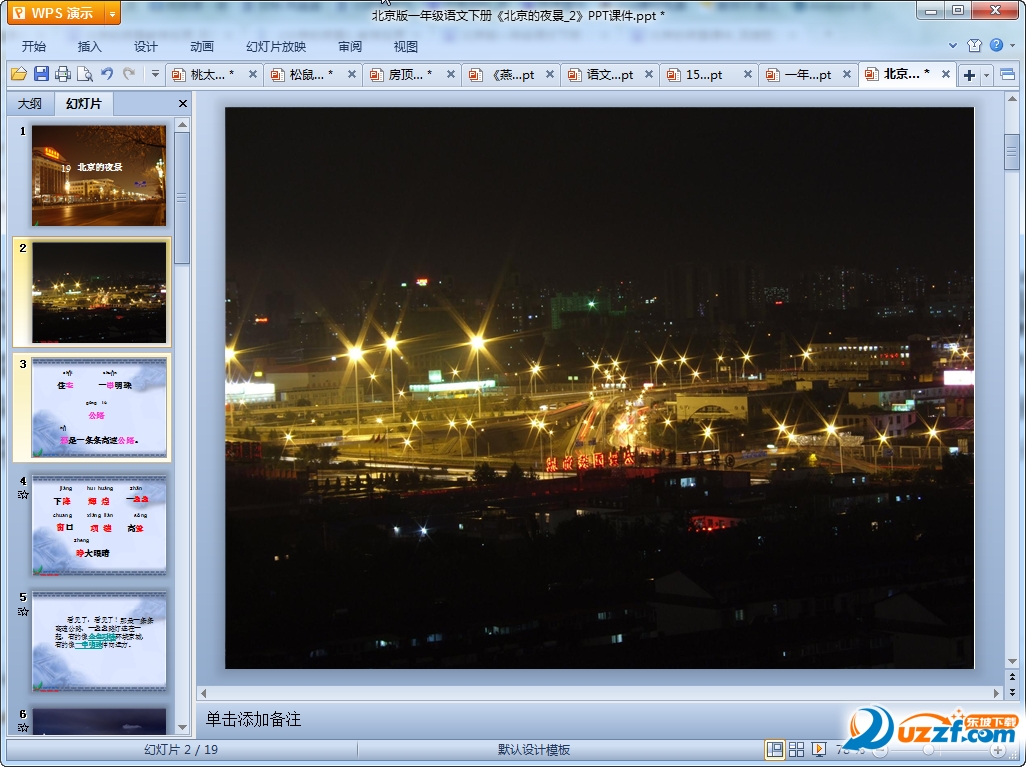Click the Print icon
1026x767 pixels.
click(x=63, y=74)
